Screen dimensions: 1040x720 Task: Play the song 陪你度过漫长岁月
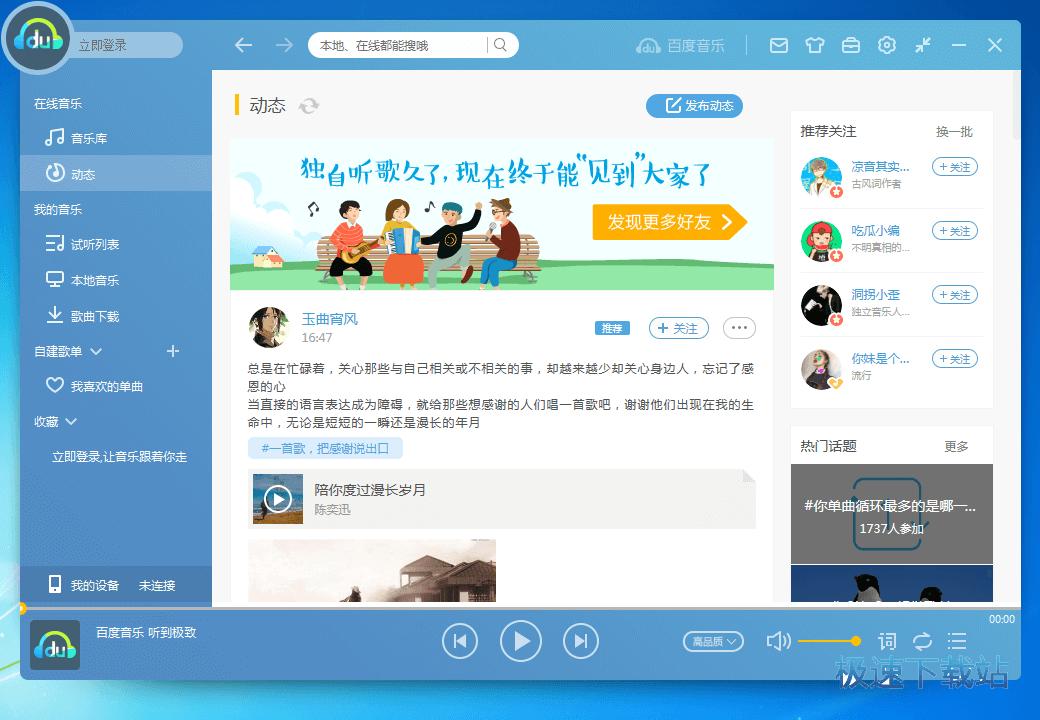tap(277, 499)
